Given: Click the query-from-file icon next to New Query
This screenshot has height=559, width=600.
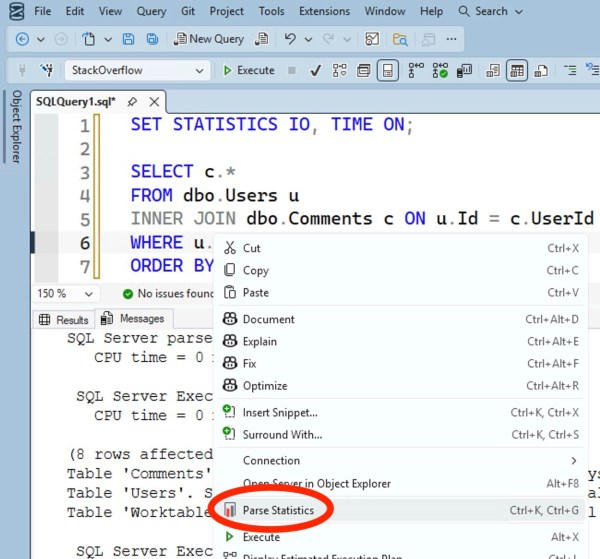Looking at the screenshot, I should coord(262,39).
